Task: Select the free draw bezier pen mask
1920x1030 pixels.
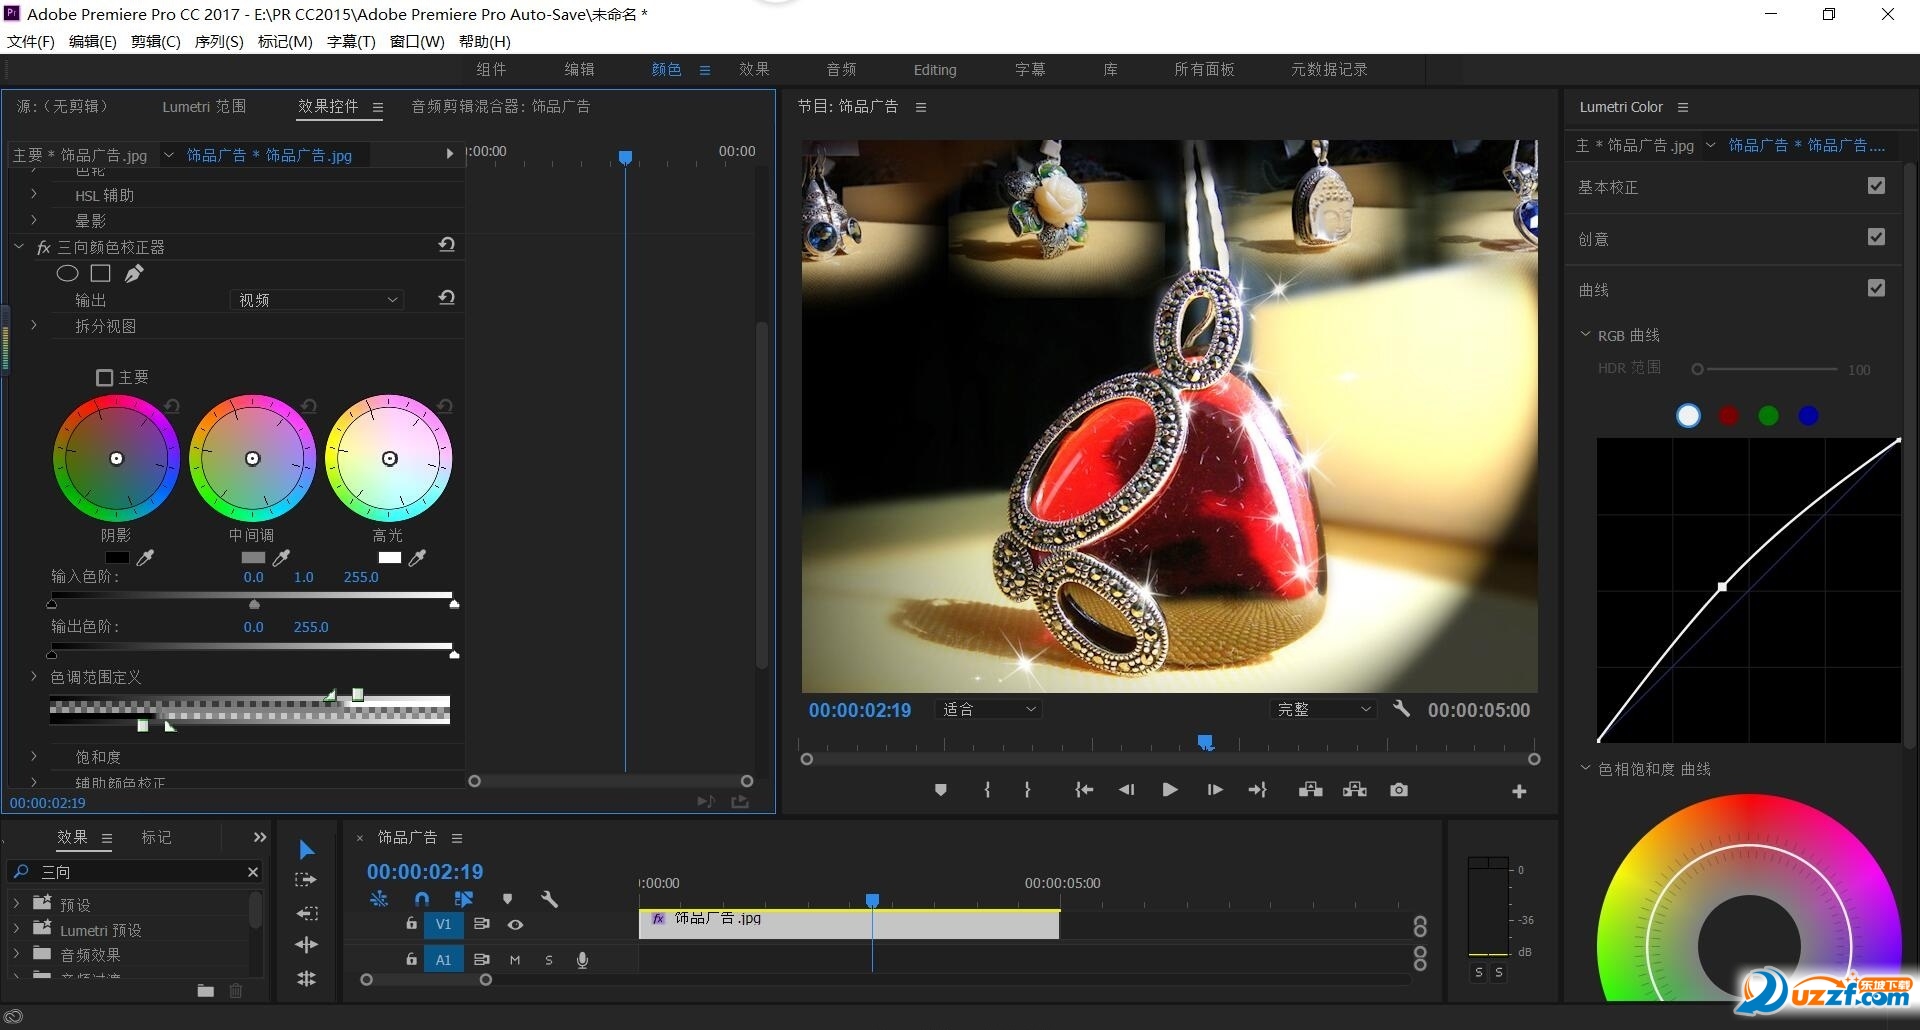Action: (134, 273)
